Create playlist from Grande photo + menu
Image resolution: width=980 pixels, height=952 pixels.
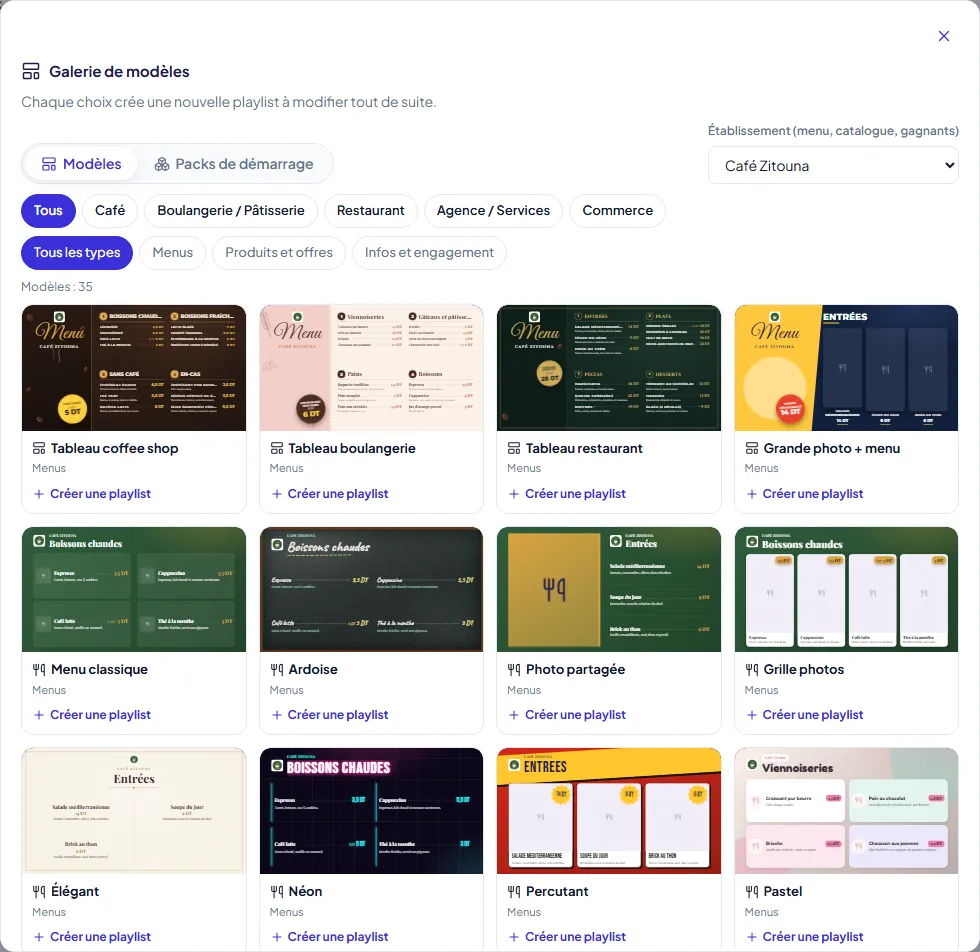(x=804, y=494)
